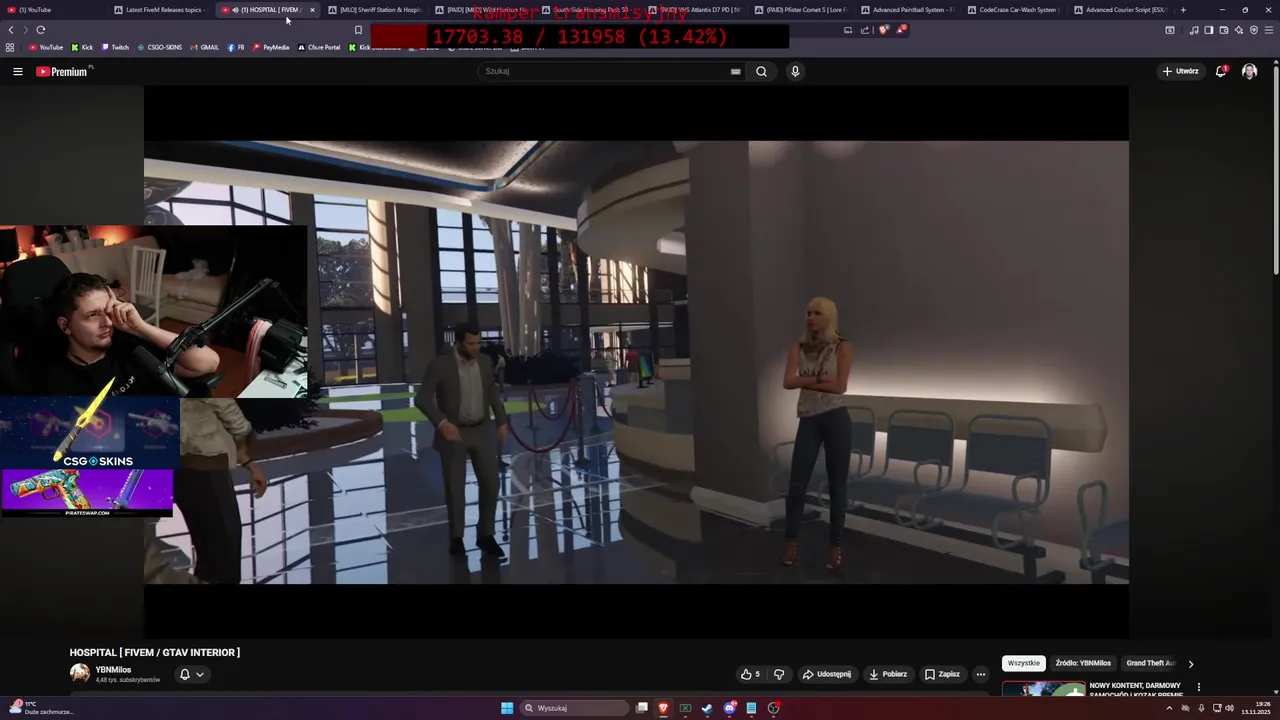The image size is (1280, 720).
Task: Switch to the MLO Sheriff Station tab
Action: [375, 10]
